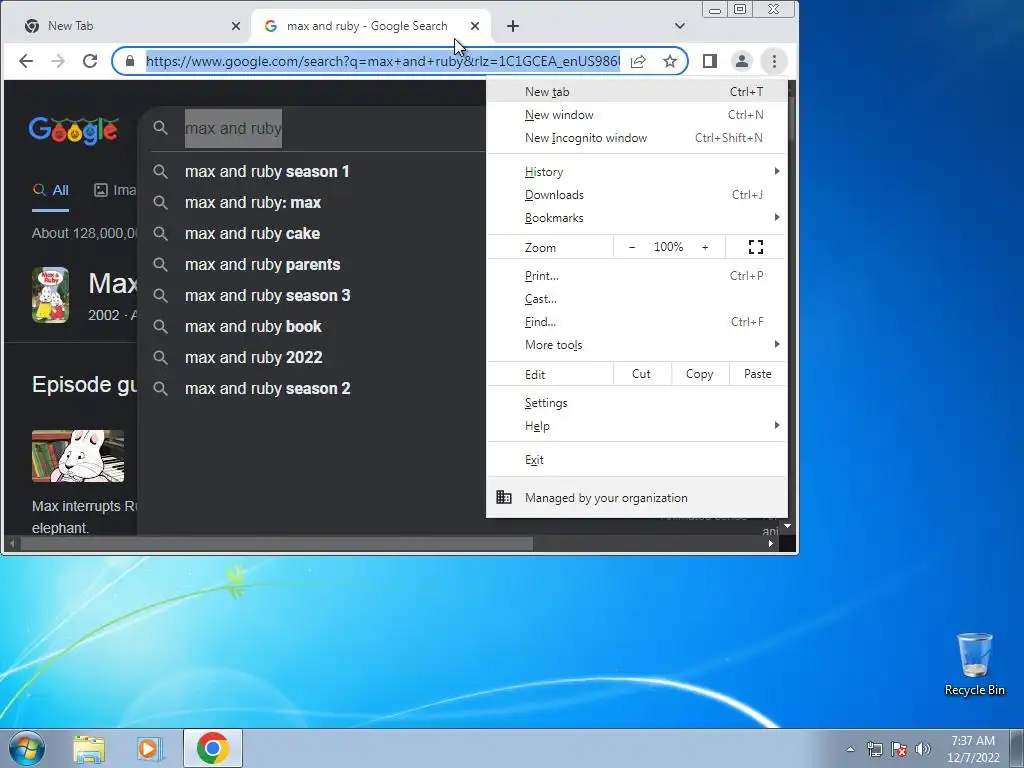This screenshot has width=1024, height=768.
Task: Click the Chrome taskbar icon
Action: click(x=212, y=748)
